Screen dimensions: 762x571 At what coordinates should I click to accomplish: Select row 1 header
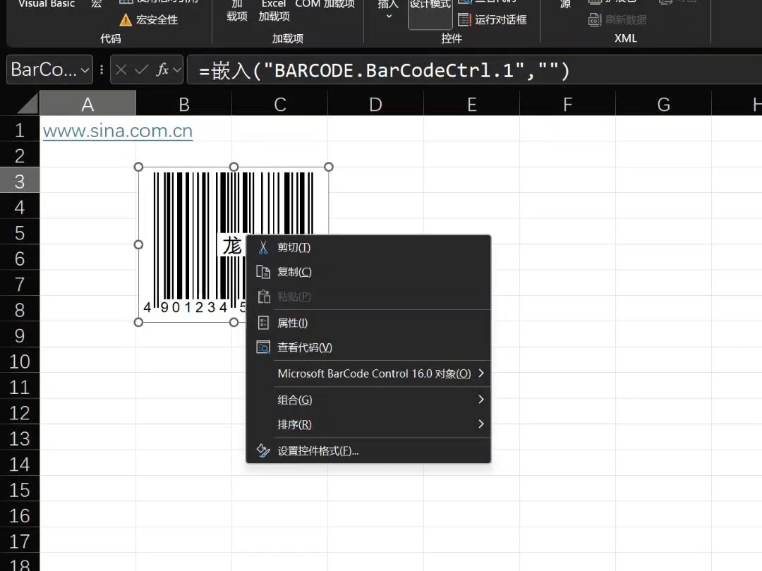point(19,130)
